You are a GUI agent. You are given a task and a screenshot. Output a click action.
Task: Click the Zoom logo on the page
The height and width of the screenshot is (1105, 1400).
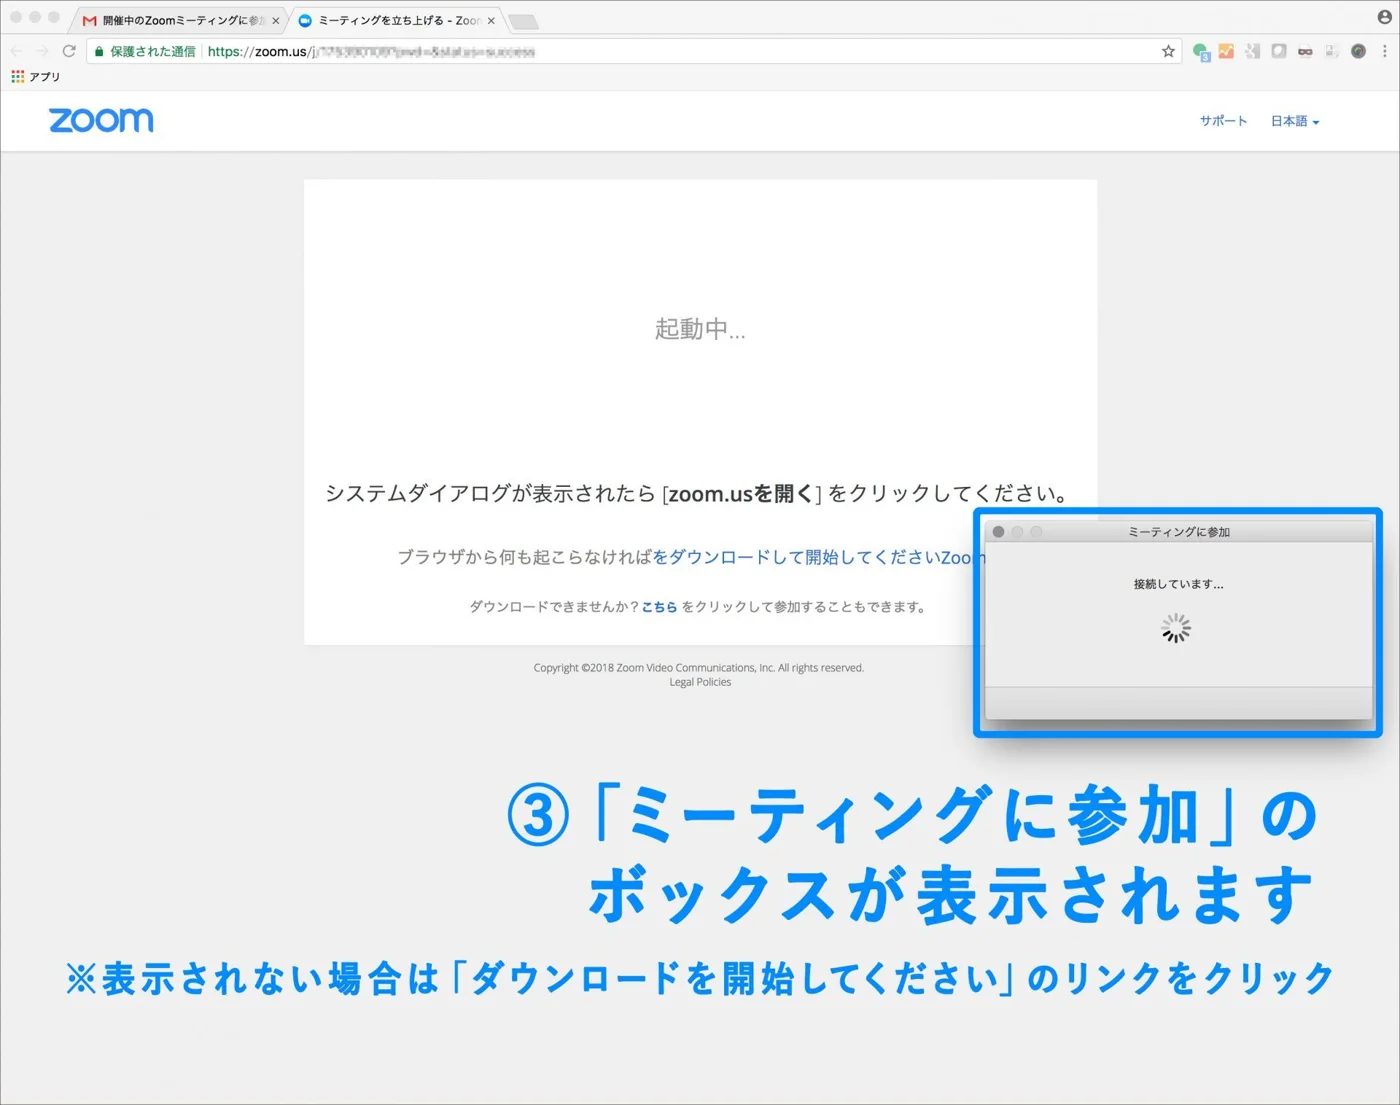pyautogui.click(x=101, y=120)
